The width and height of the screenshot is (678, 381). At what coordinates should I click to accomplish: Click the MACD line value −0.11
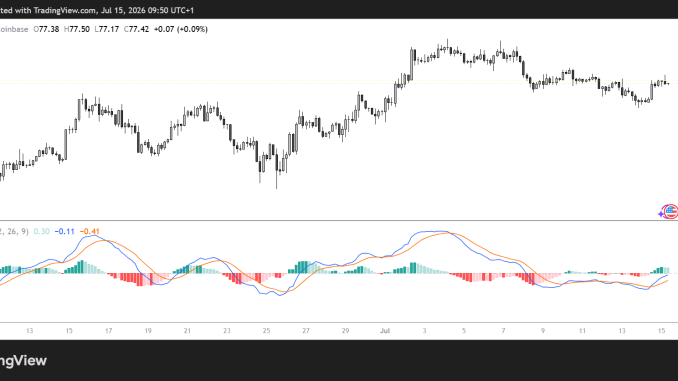tap(64, 231)
